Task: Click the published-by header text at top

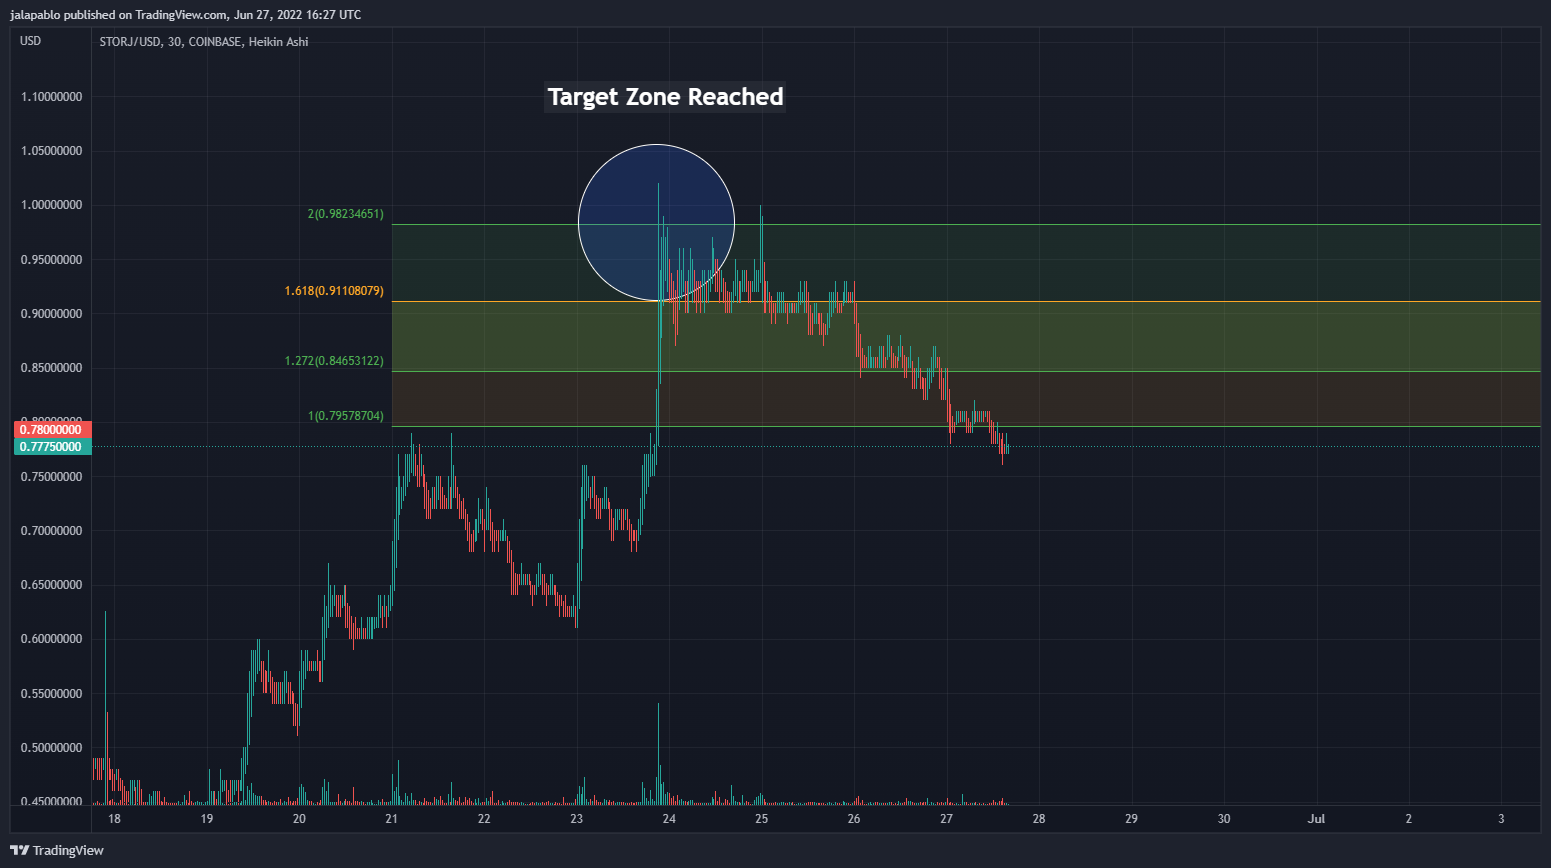Action: pyautogui.click(x=186, y=15)
